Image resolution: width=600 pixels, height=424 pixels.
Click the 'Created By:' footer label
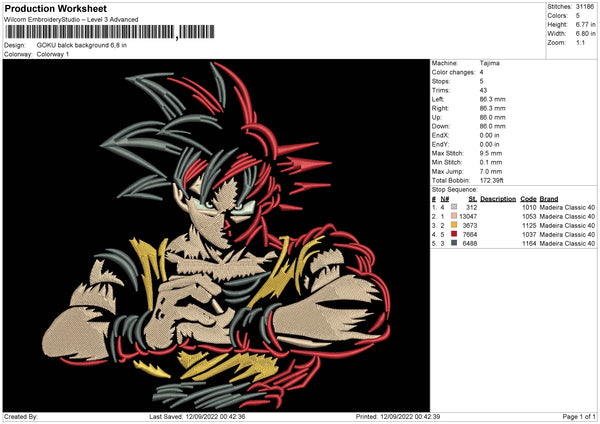[x=21, y=416]
